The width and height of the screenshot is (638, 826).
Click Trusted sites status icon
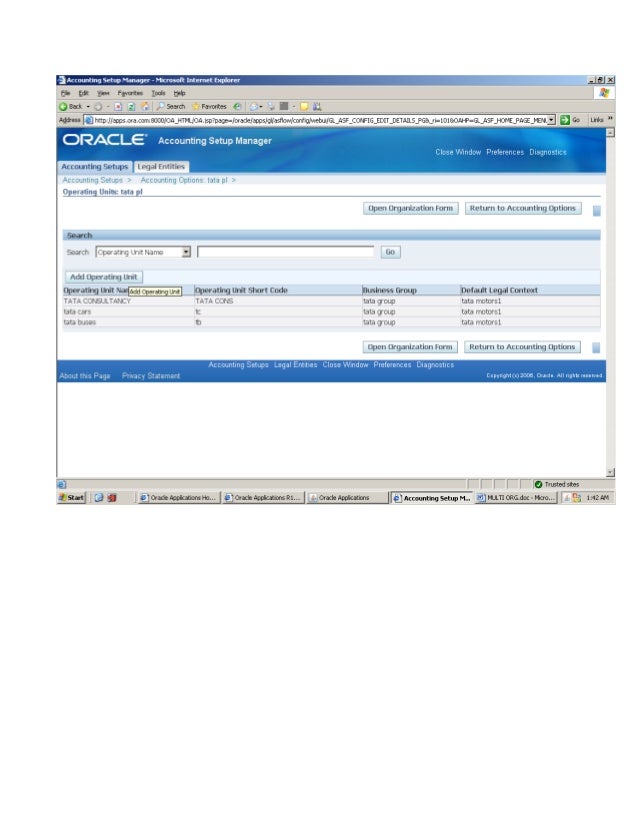(538, 484)
